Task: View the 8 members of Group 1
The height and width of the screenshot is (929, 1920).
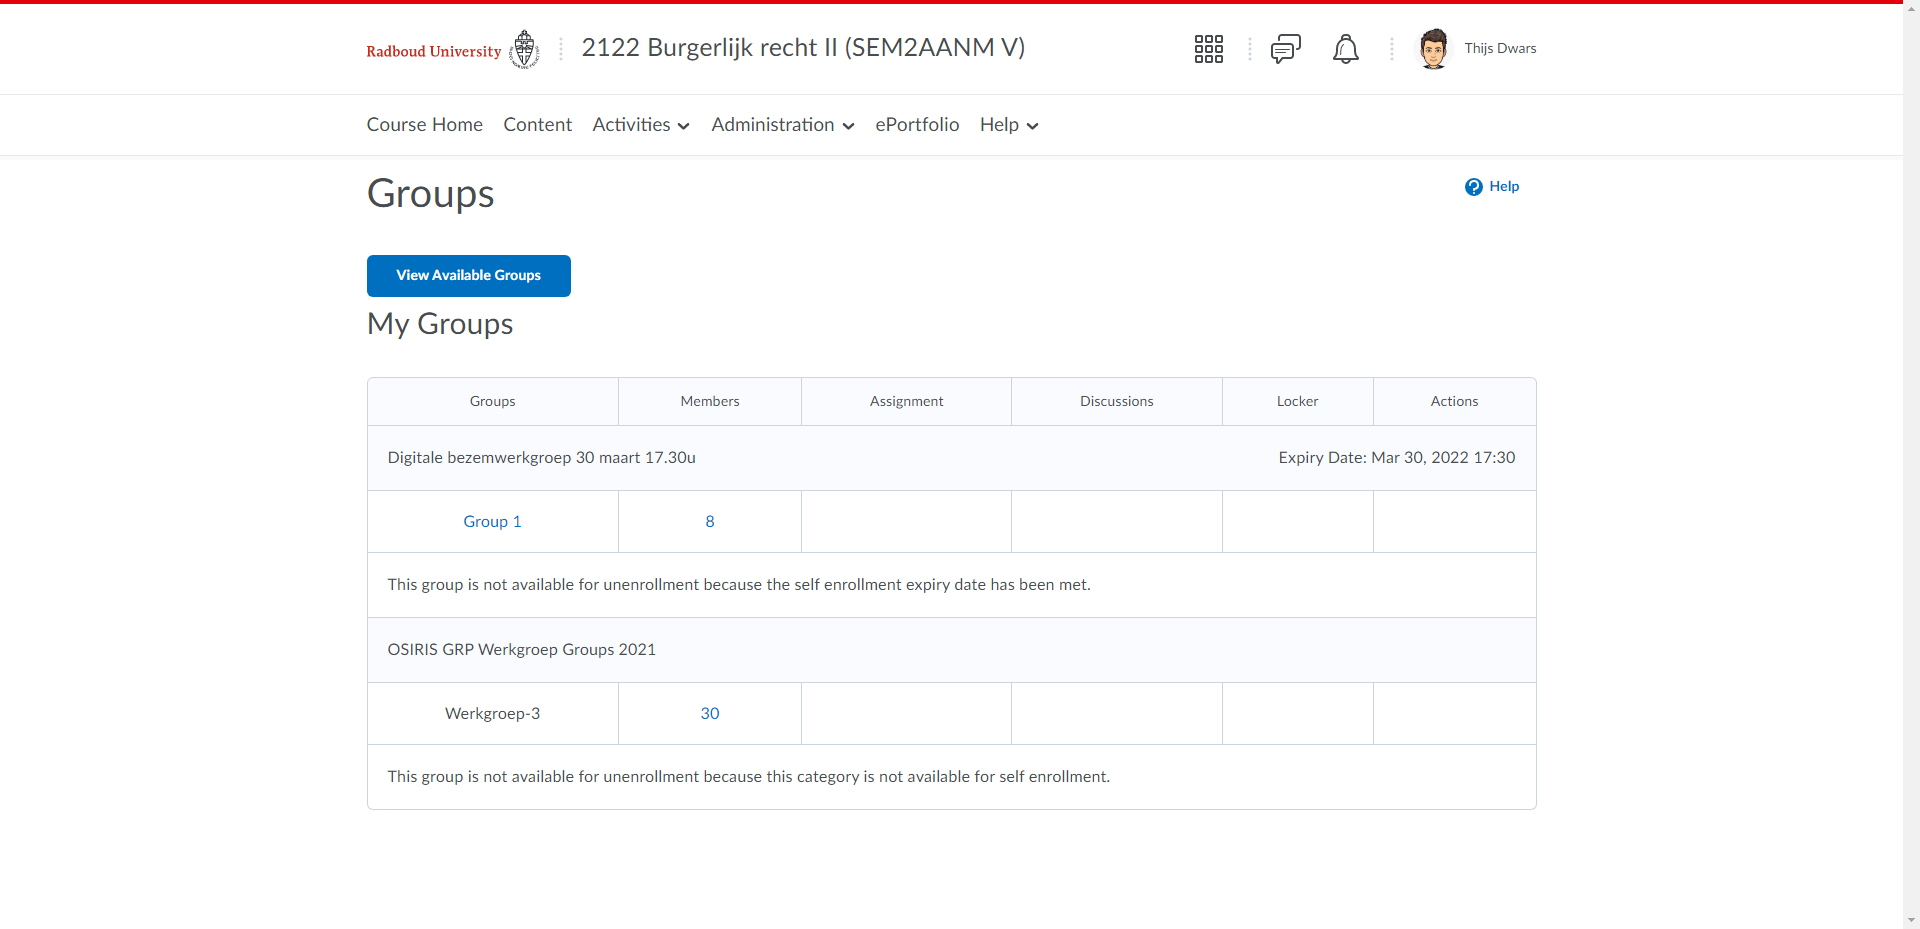Action: tap(710, 522)
